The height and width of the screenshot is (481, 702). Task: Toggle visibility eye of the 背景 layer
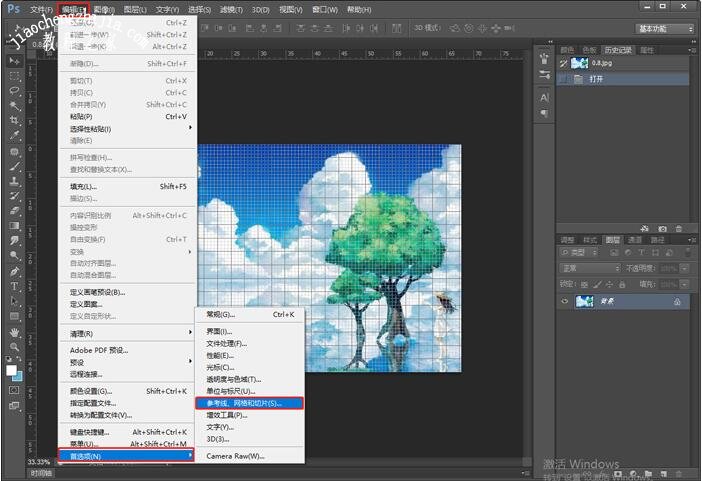(566, 301)
